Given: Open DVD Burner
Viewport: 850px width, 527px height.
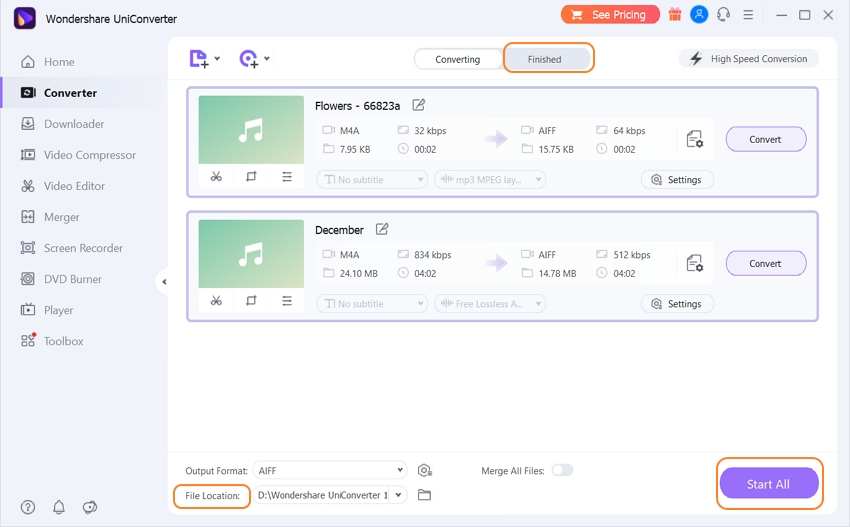Looking at the screenshot, I should pyautogui.click(x=61, y=279).
